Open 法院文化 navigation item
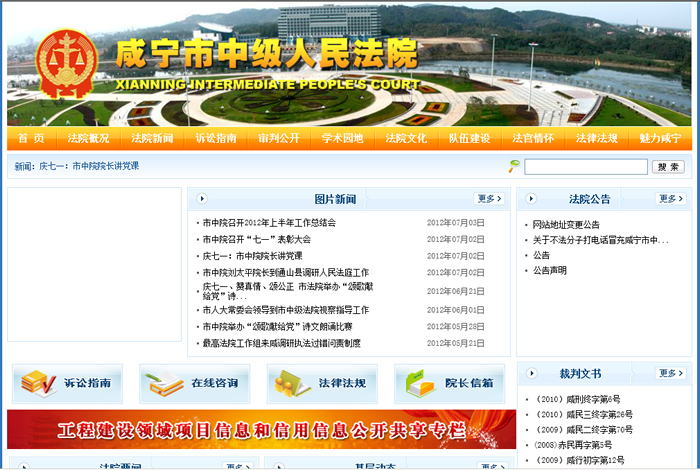 tap(406, 138)
